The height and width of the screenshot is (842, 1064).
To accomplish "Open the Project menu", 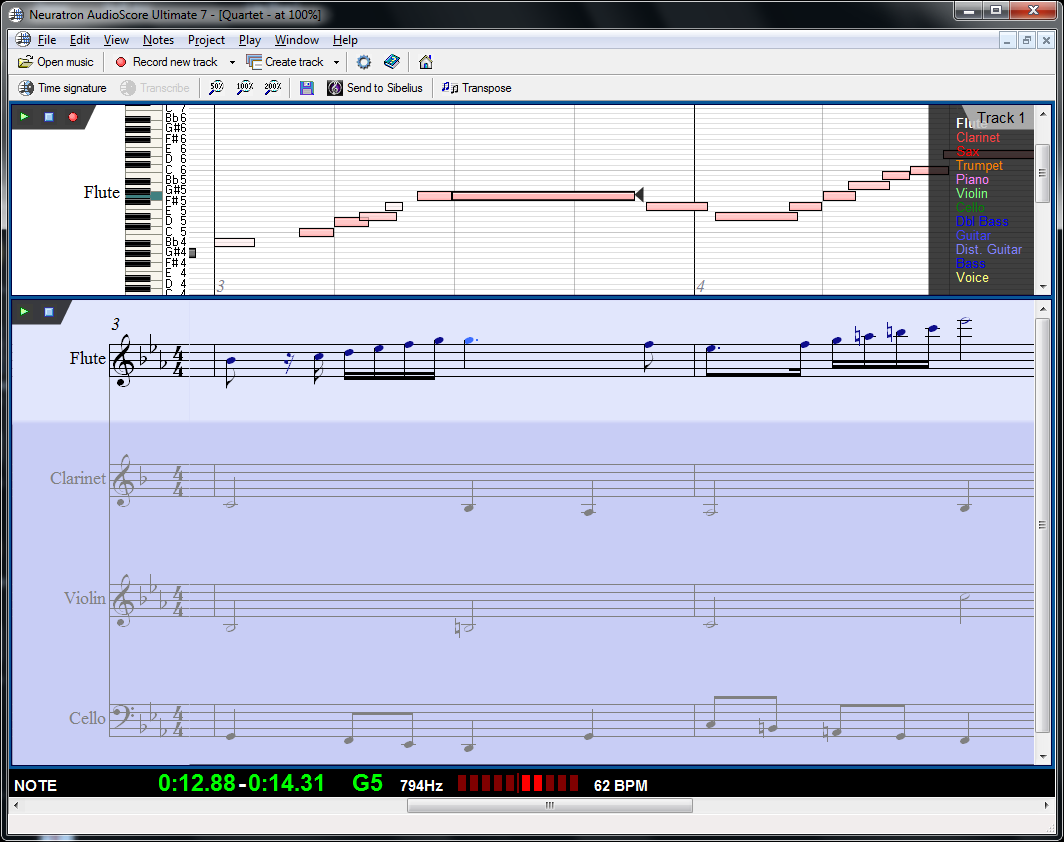I will coord(206,40).
